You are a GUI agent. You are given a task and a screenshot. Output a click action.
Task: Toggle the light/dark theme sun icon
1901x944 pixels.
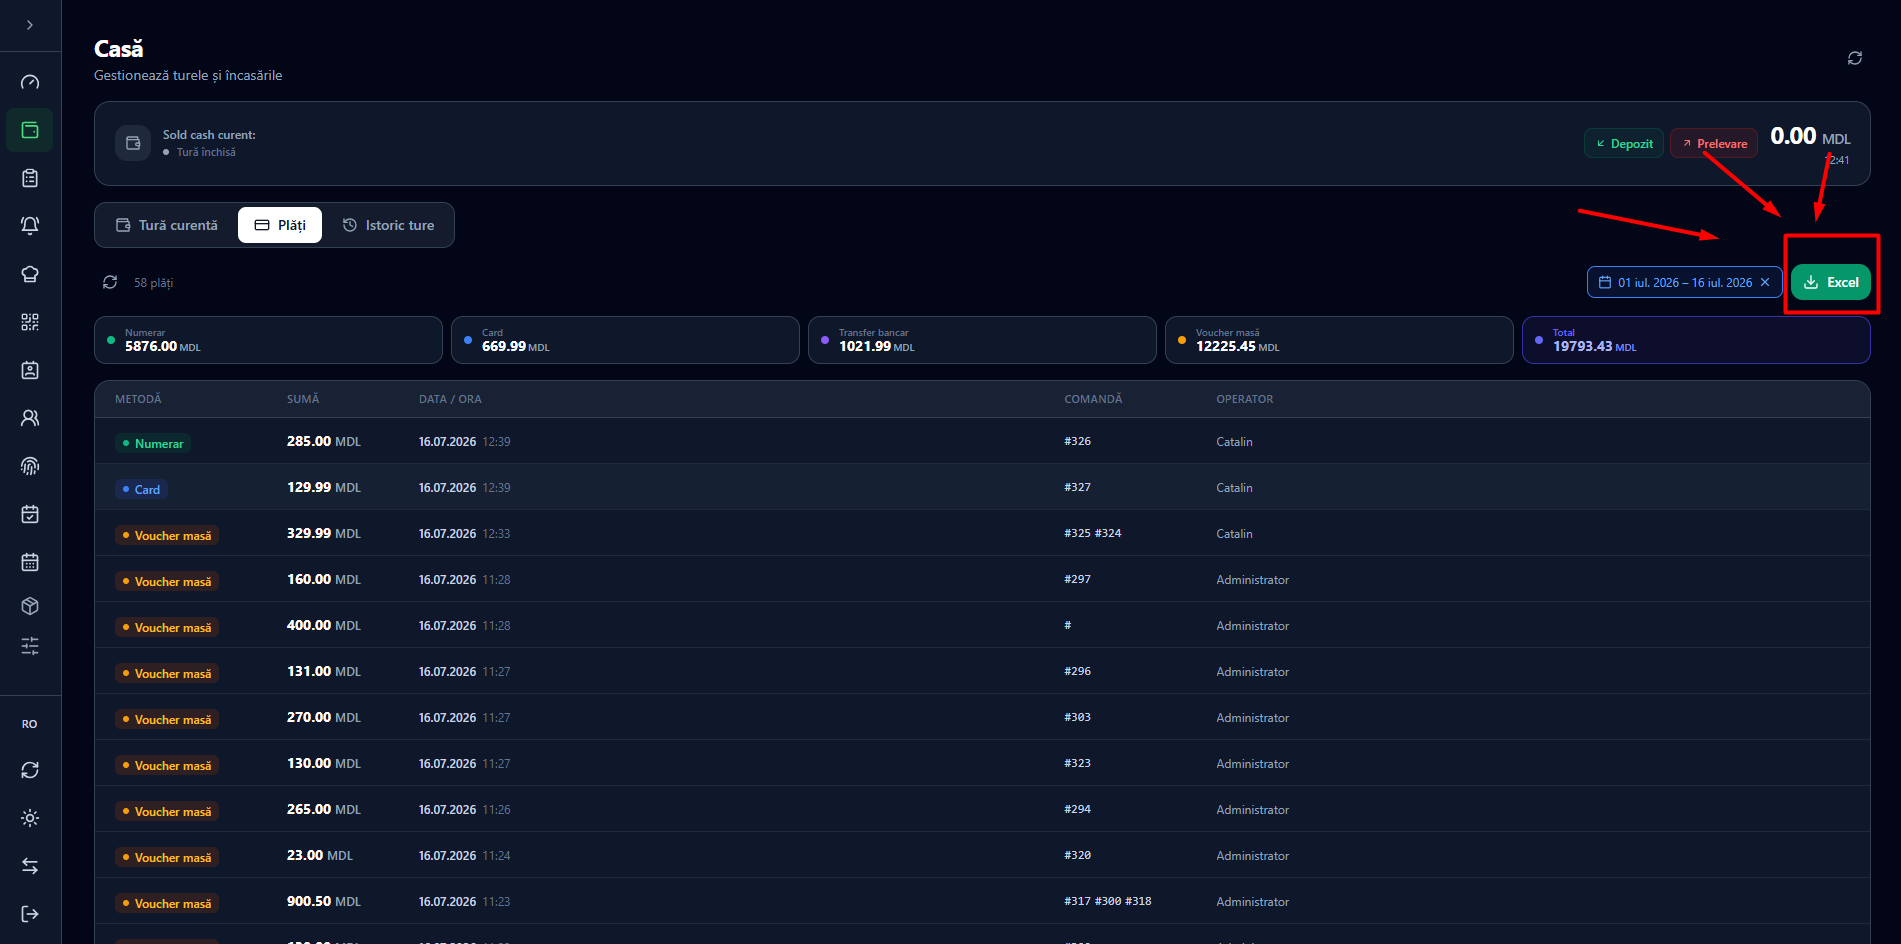coord(30,818)
